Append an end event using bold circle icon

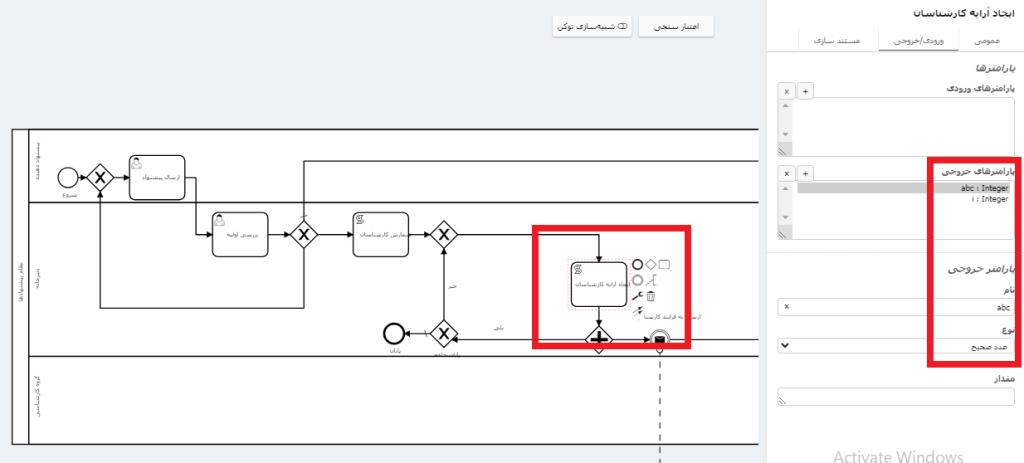click(637, 265)
